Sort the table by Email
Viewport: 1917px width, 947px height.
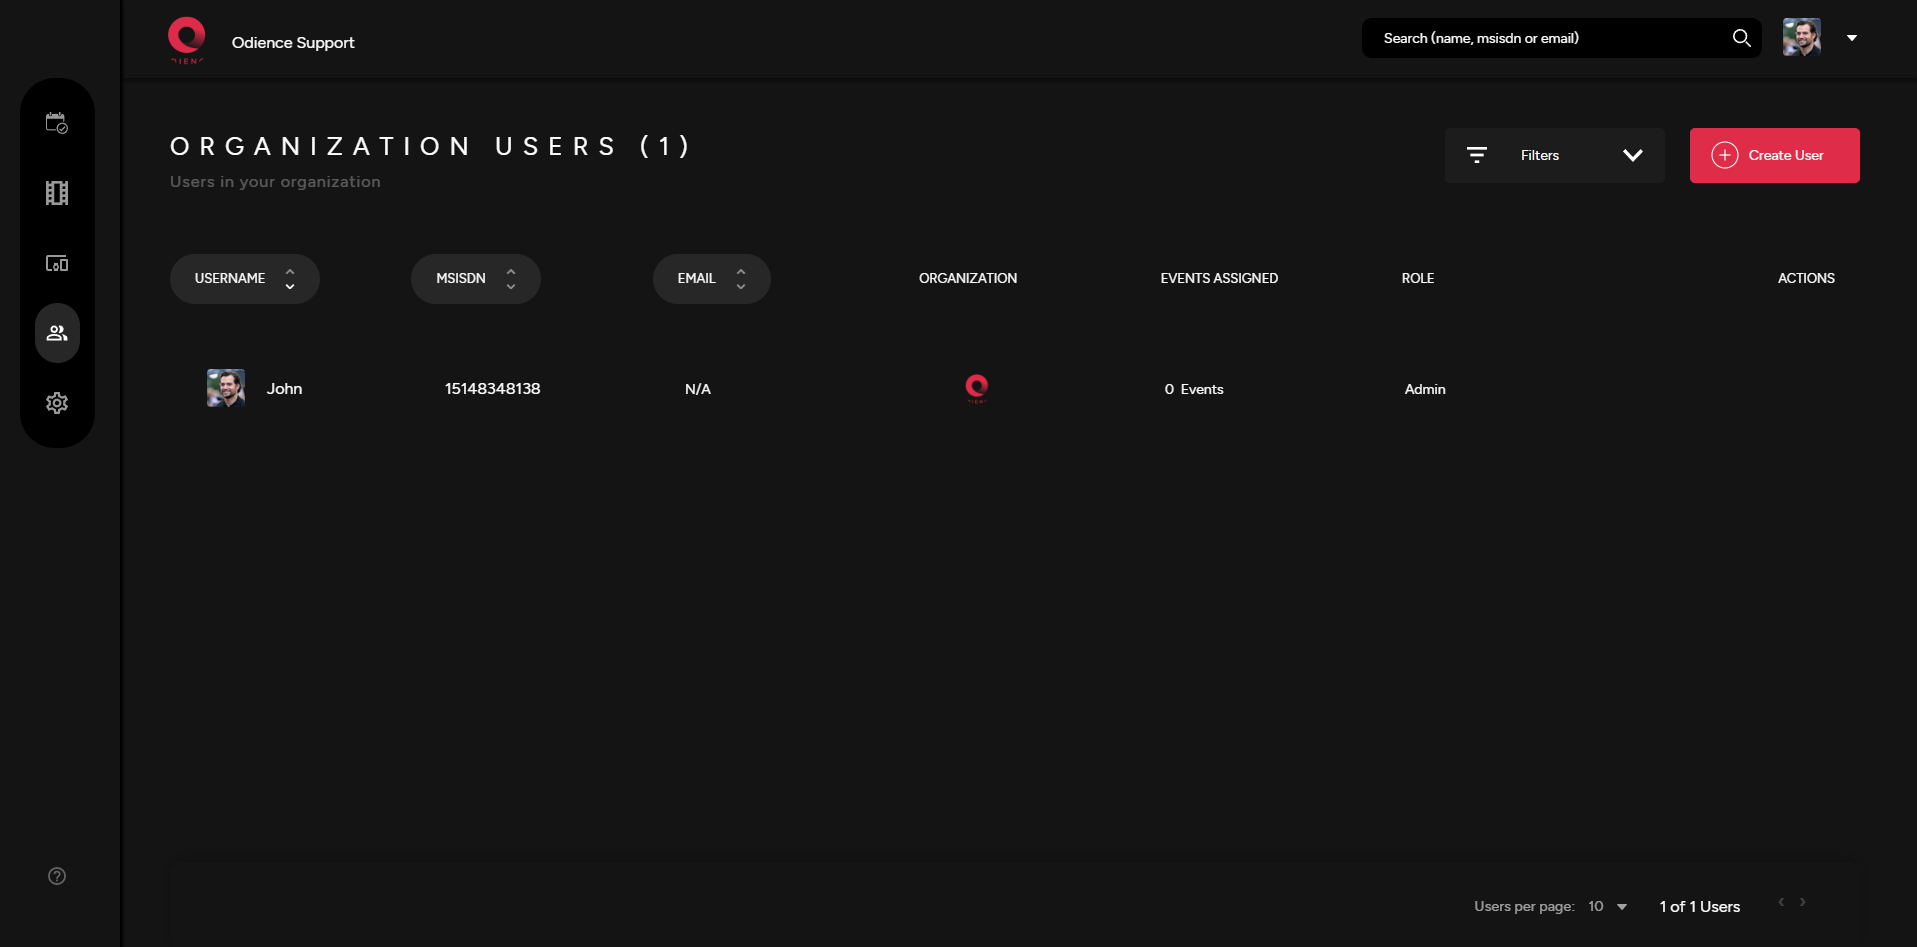coord(711,279)
